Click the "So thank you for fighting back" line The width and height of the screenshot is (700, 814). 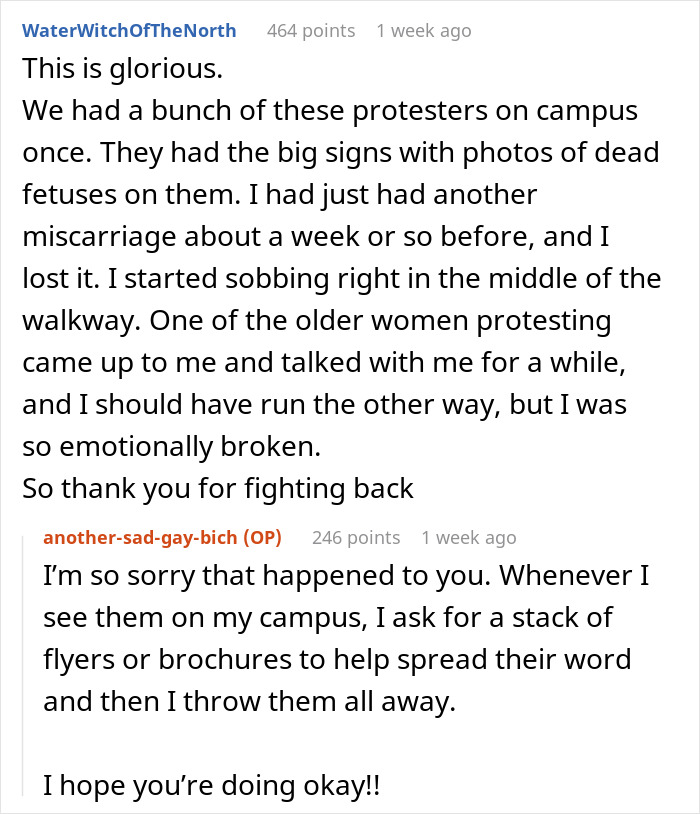(217, 488)
